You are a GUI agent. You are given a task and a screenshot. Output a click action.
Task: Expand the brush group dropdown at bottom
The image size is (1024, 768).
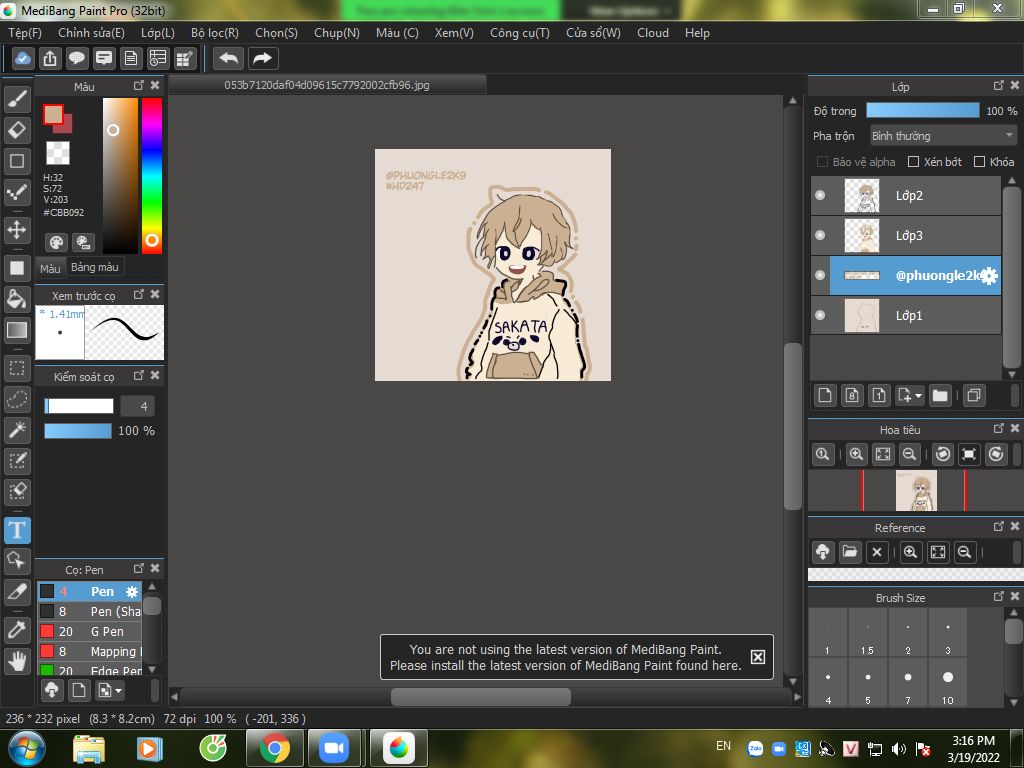pos(118,691)
